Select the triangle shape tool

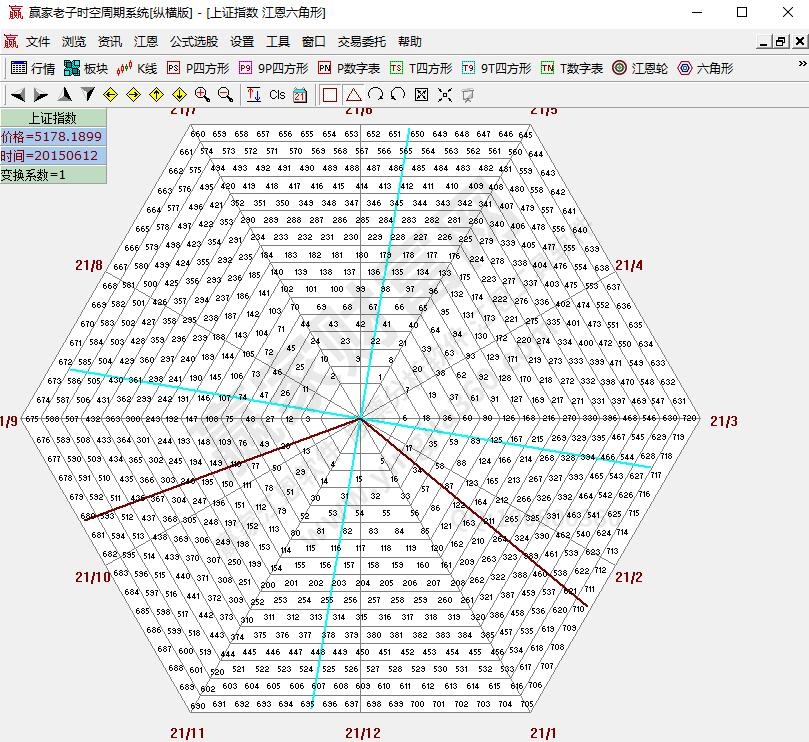coord(353,95)
